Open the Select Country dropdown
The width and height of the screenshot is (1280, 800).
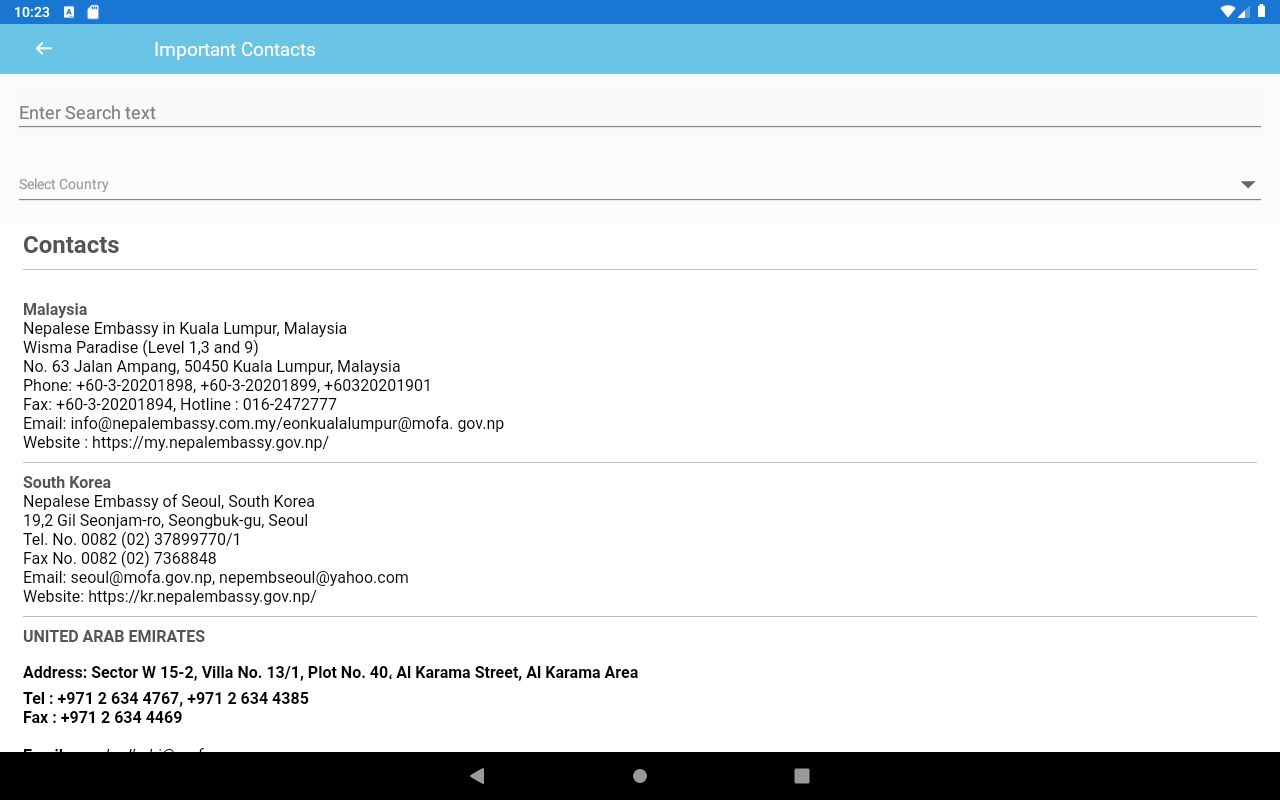click(639, 184)
